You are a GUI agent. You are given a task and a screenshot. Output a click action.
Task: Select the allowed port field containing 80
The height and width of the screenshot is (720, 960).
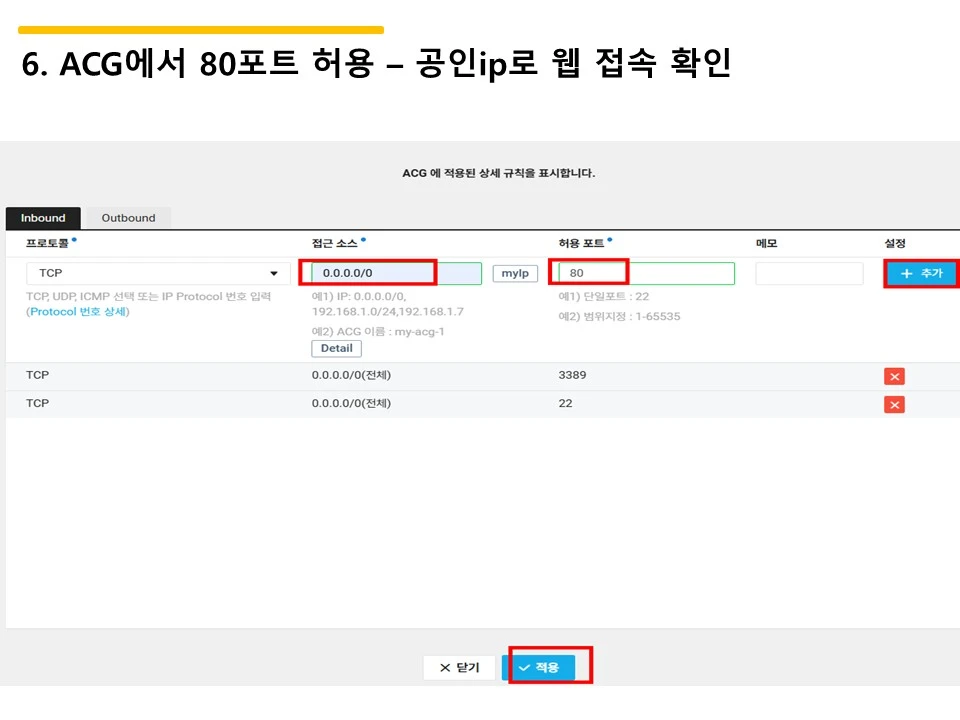(589, 272)
